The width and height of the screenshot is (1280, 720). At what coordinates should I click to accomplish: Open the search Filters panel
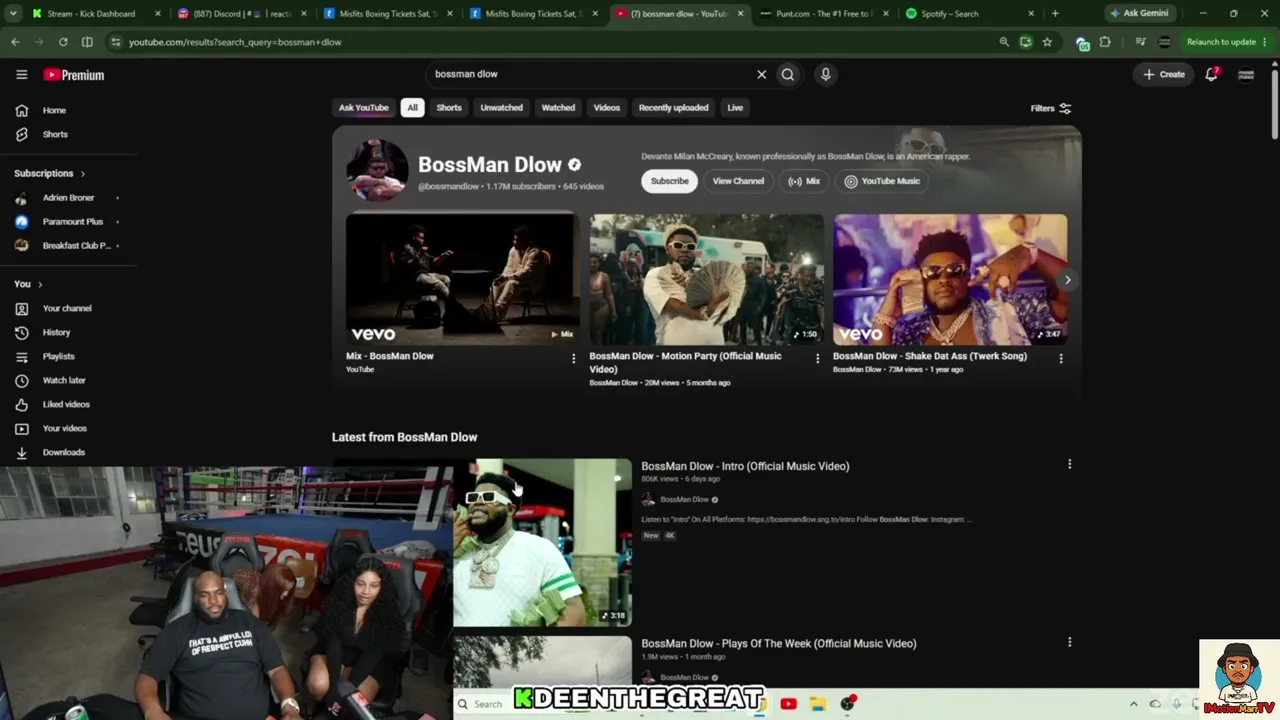pyautogui.click(x=1051, y=108)
